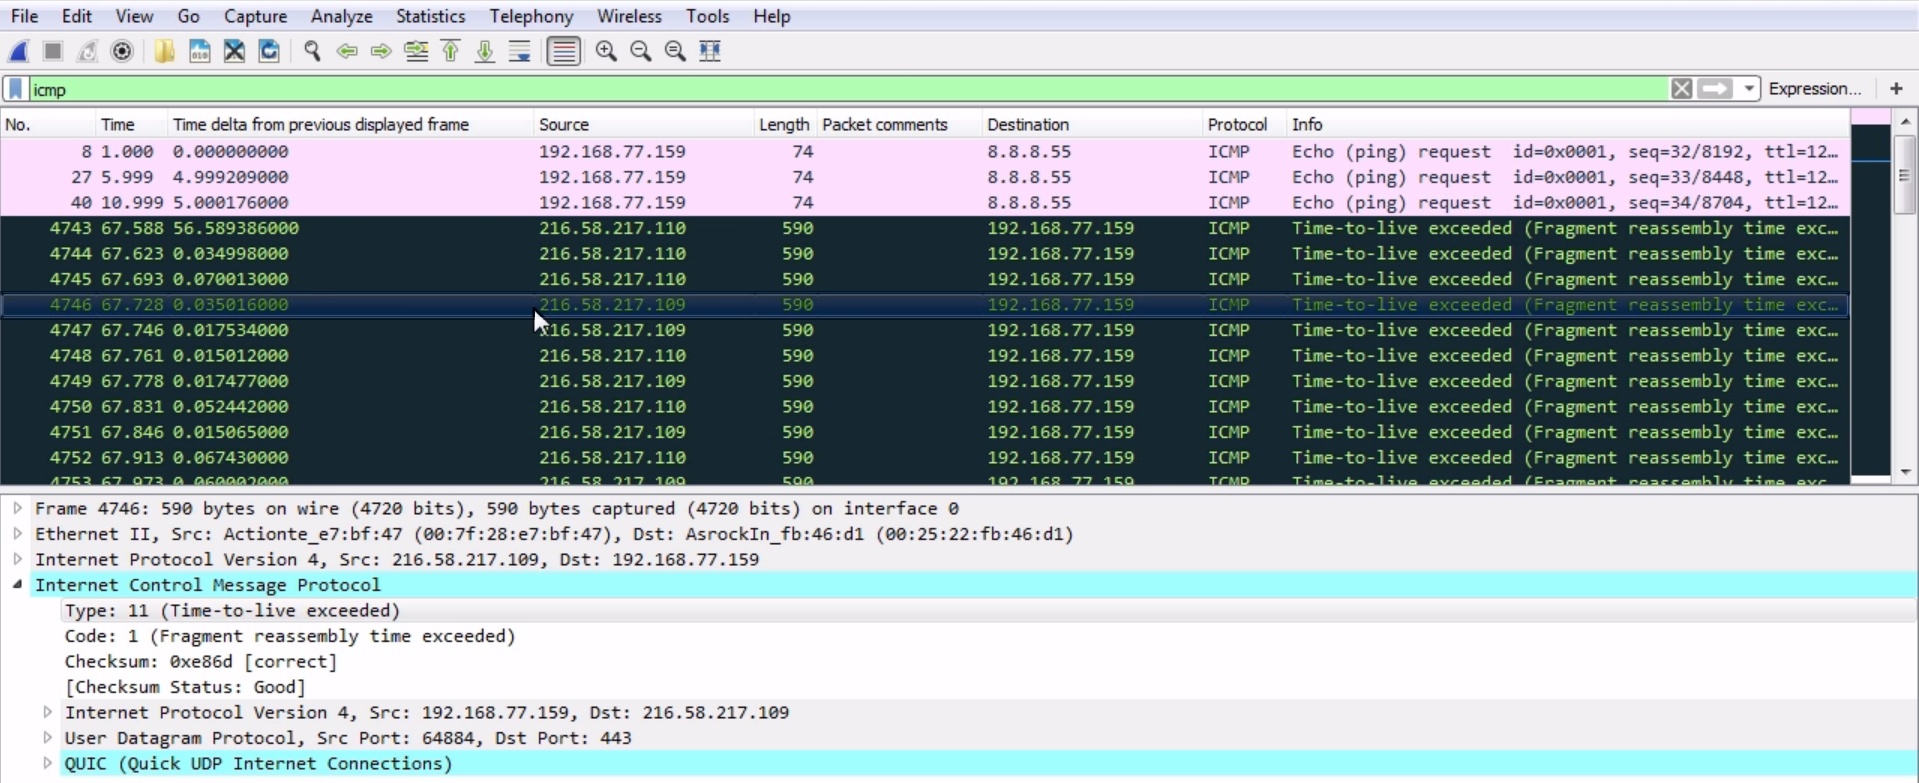Toggle packet list colorization

point(564,51)
